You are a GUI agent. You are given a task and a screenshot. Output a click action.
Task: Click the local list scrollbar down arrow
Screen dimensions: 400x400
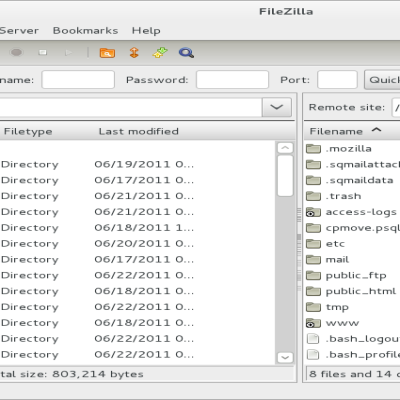pyautogui.click(x=285, y=358)
